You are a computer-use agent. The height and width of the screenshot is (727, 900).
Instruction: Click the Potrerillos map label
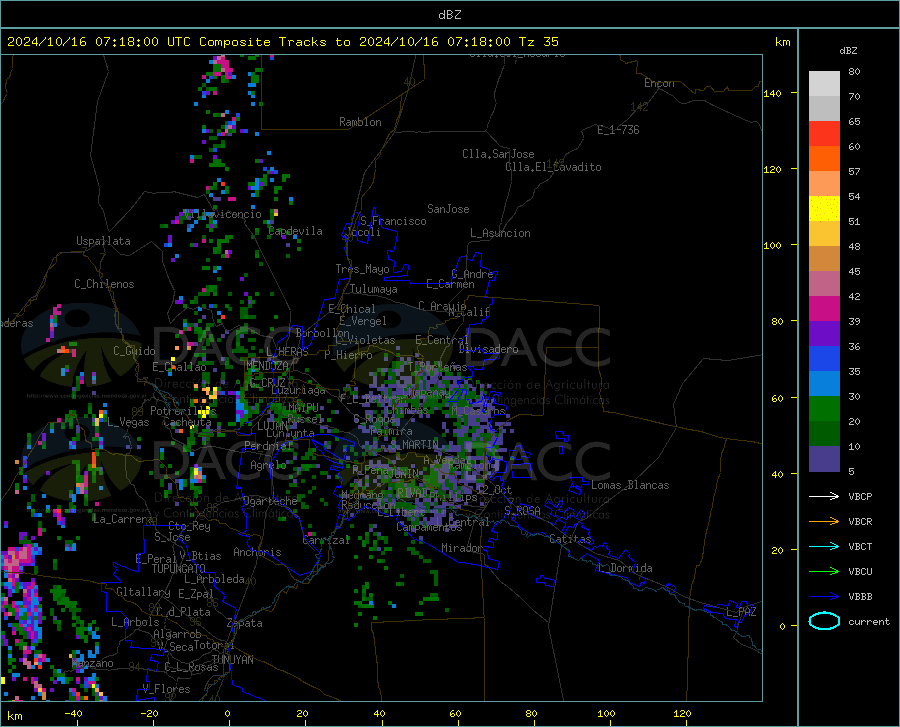[183, 411]
